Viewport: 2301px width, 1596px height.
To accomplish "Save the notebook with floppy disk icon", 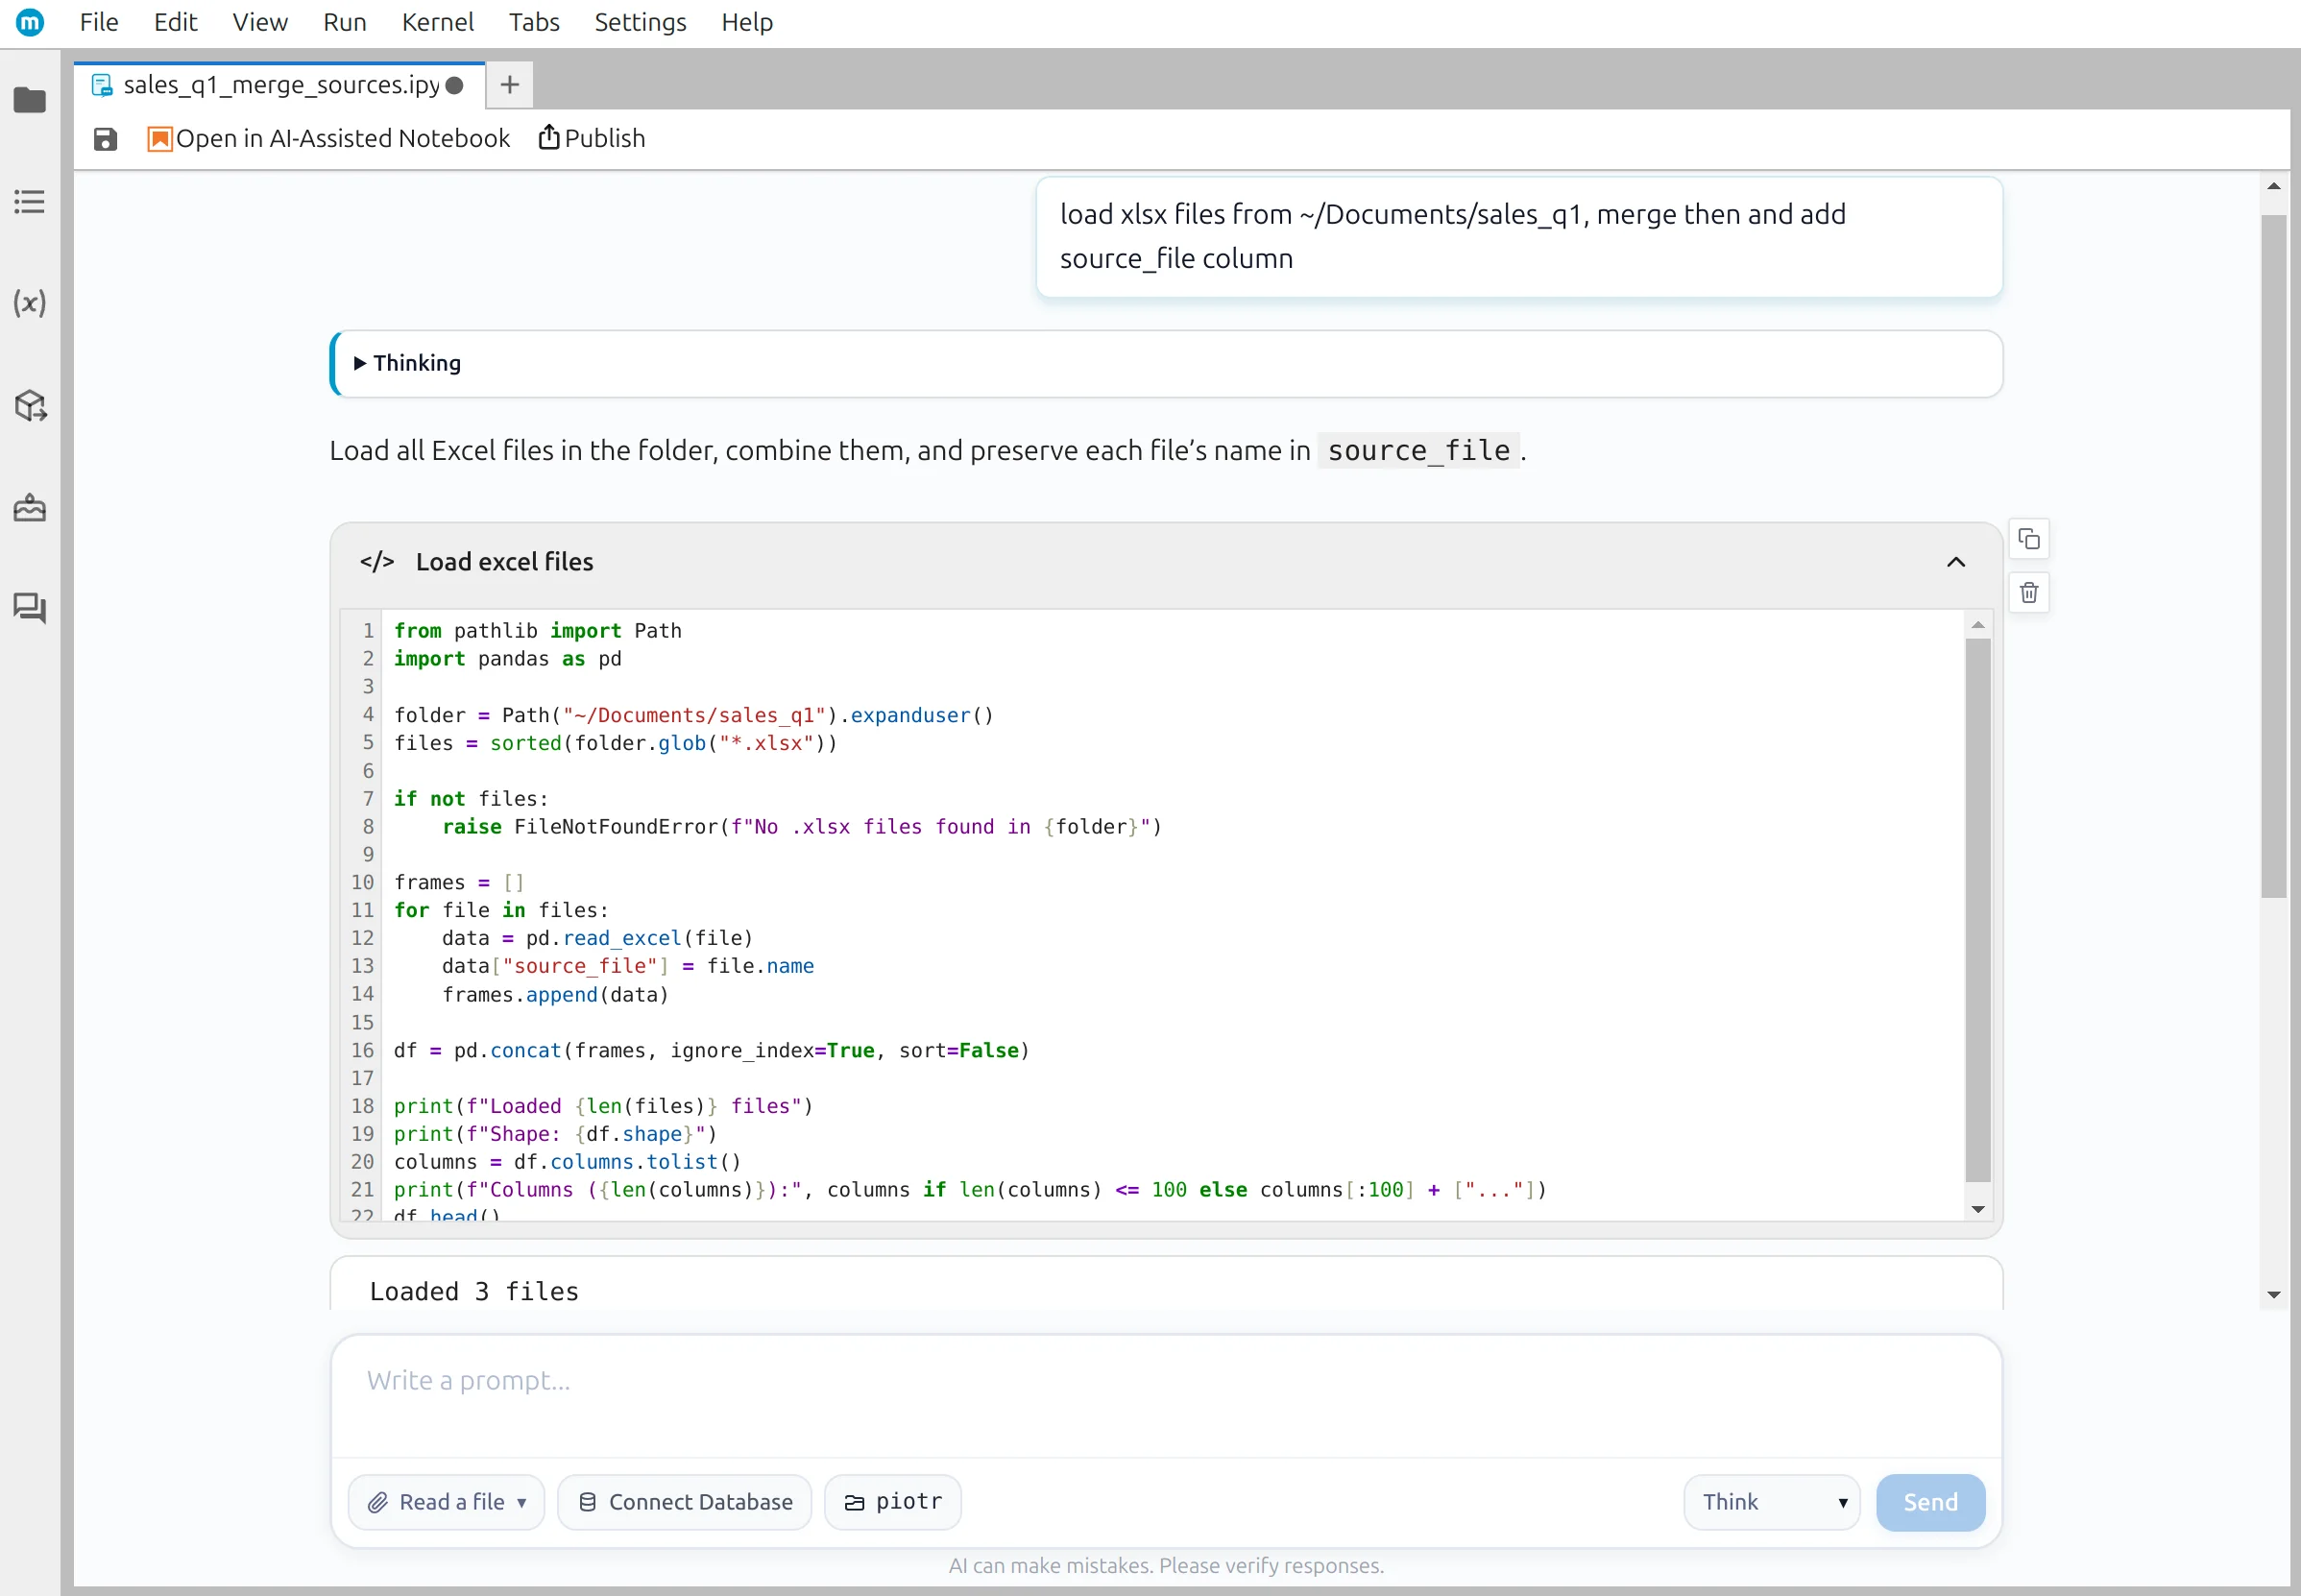I will pos(105,139).
